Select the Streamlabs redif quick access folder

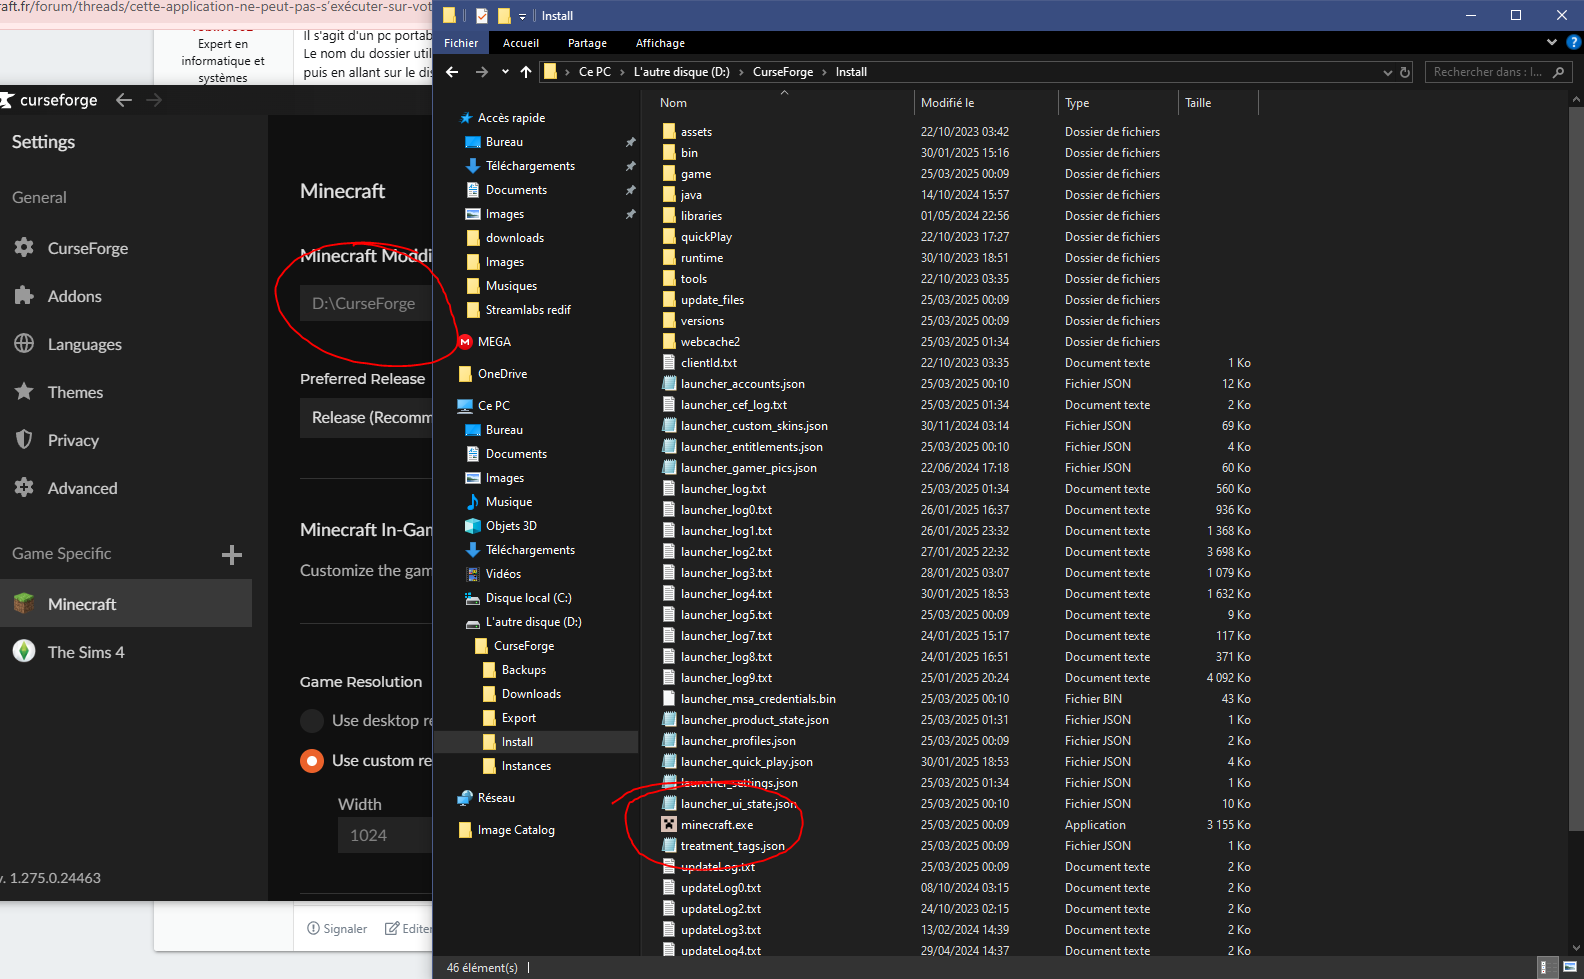pos(528,310)
